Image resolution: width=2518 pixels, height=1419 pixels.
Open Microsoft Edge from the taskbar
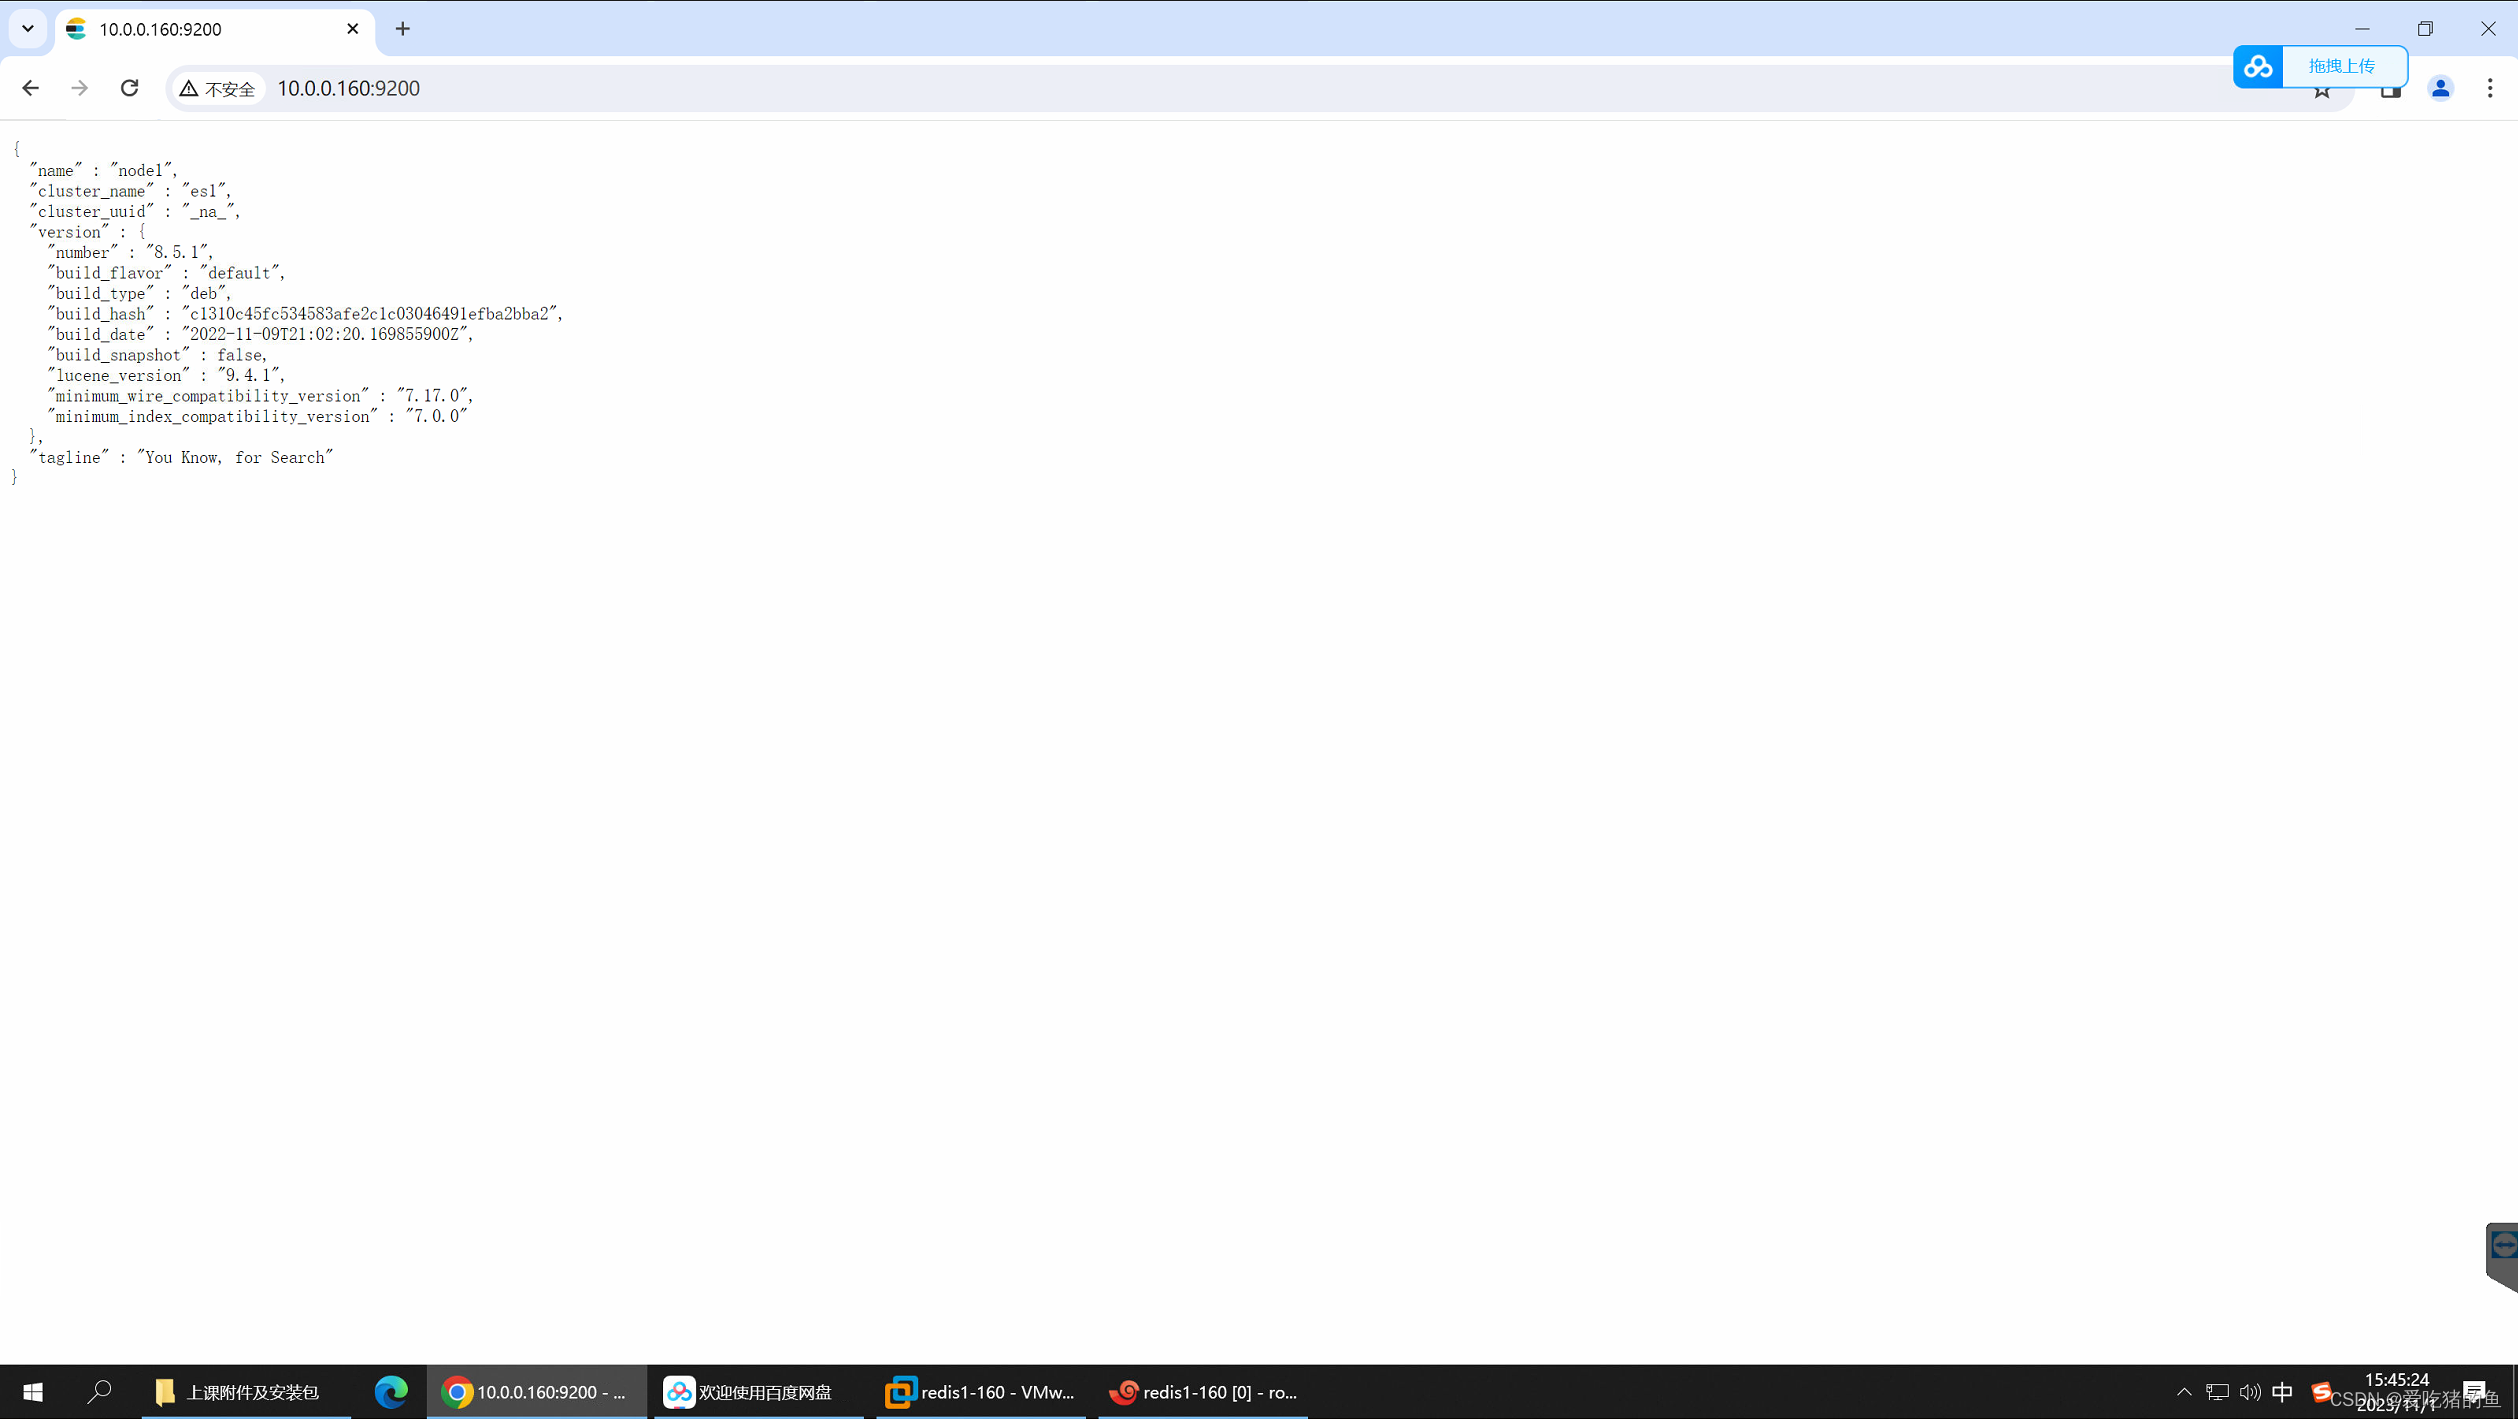[390, 1391]
